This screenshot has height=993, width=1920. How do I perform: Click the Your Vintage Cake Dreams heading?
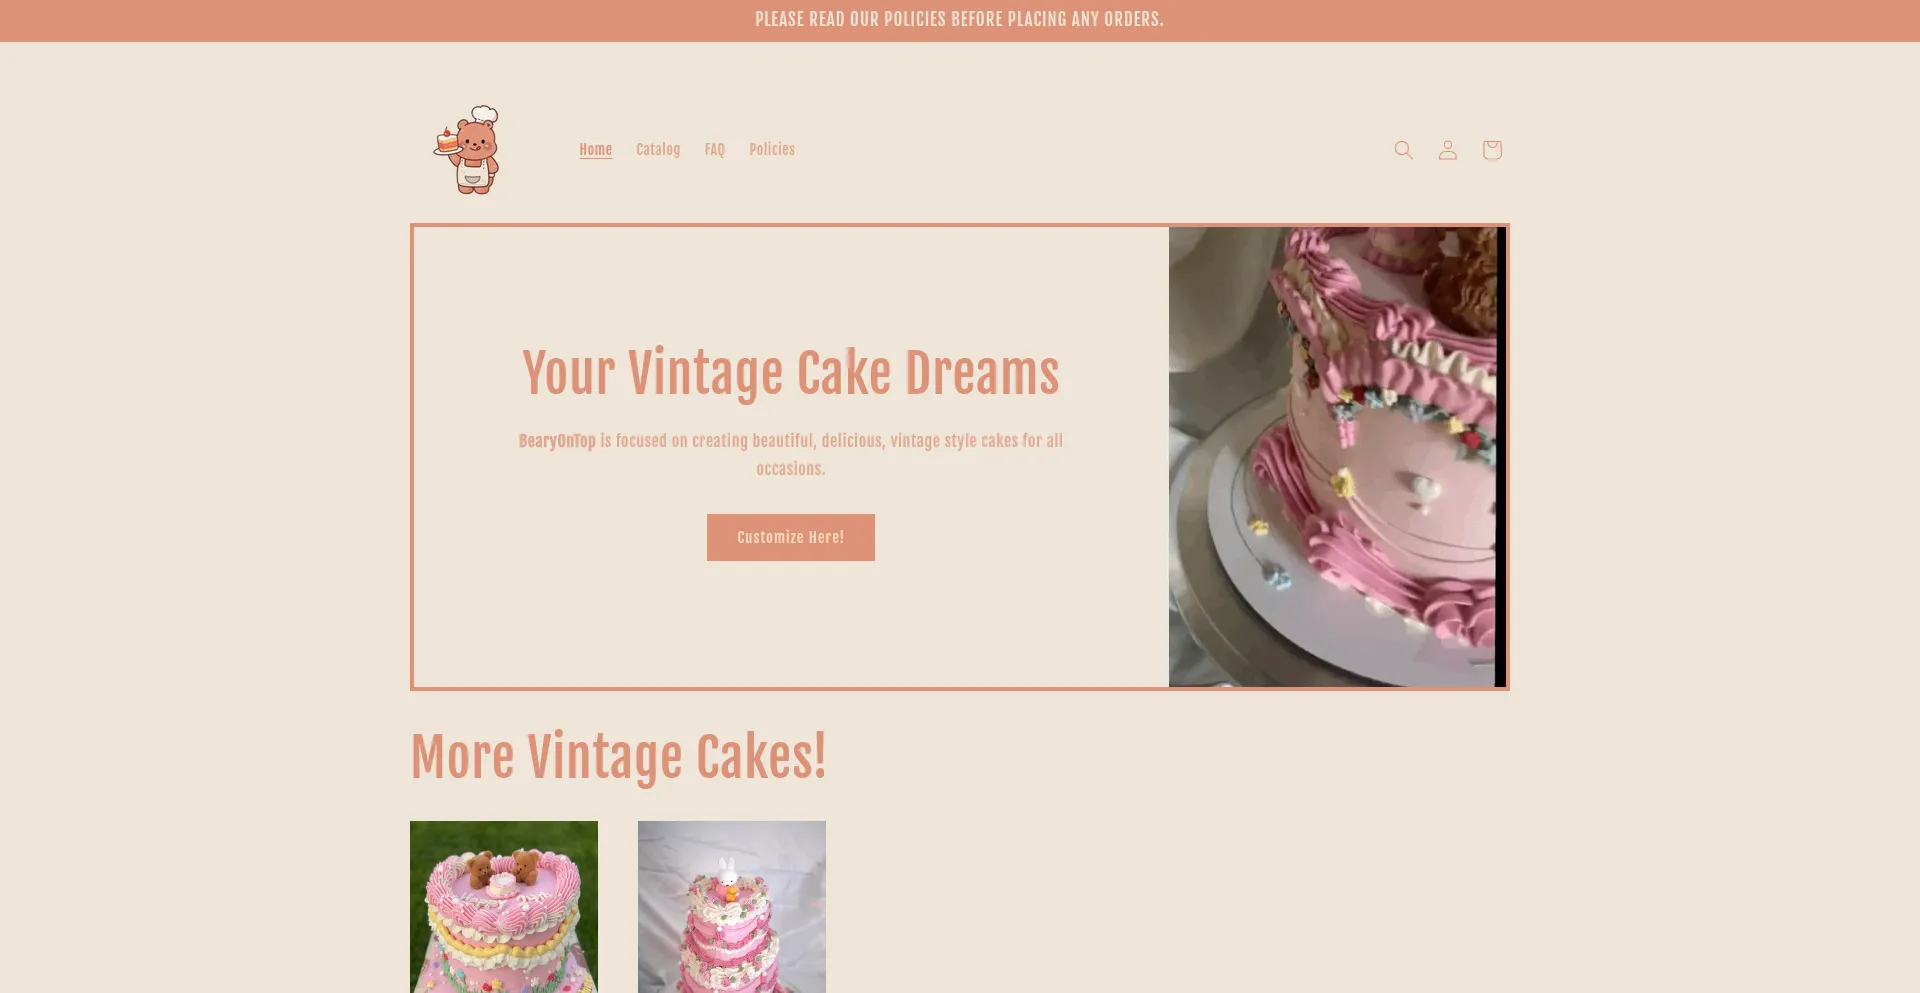[x=790, y=373]
